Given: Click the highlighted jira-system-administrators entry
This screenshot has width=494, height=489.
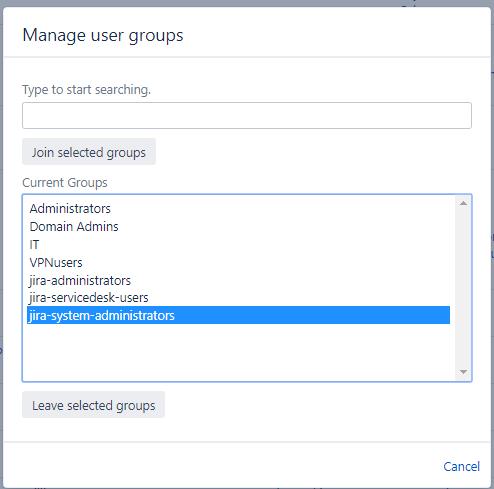Looking at the screenshot, I should 238,315.
